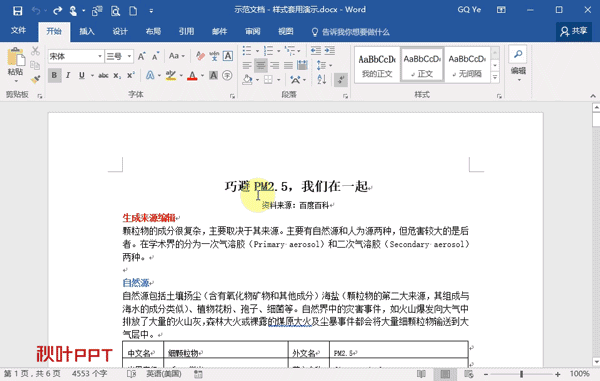Click the Borders grid icon
600x381 pixels.
[x=268, y=80]
